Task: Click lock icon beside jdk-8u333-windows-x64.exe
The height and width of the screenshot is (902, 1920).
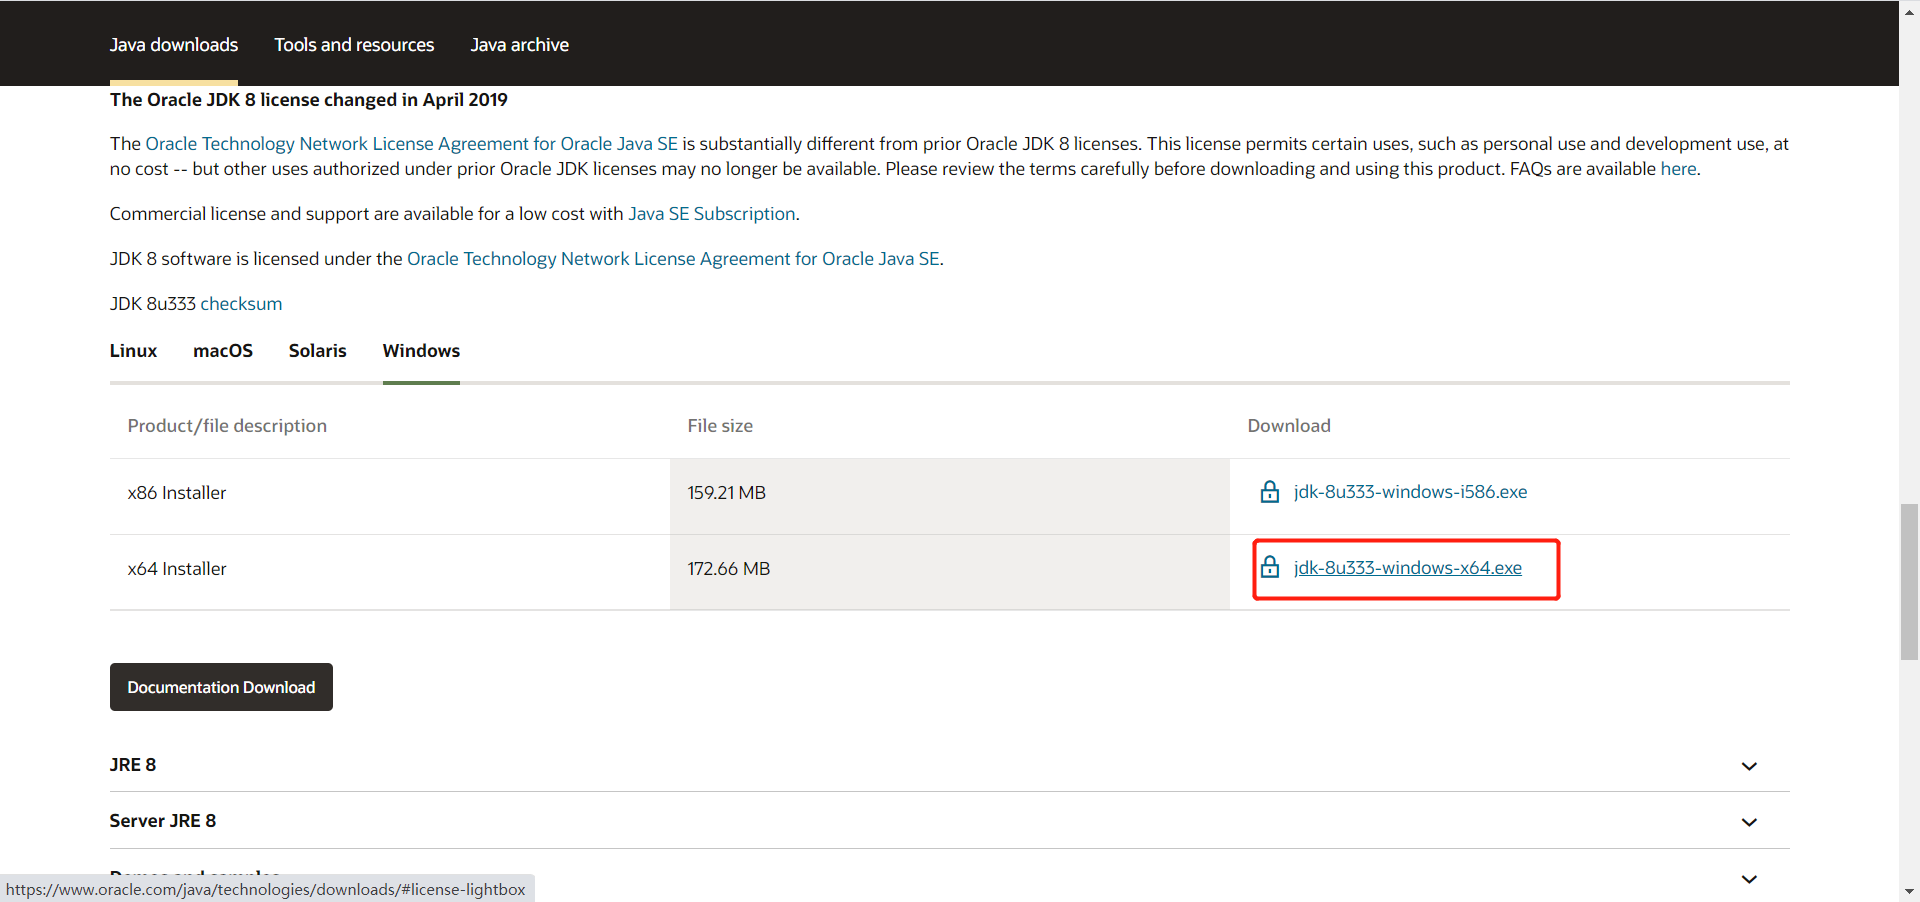Action: point(1269,568)
